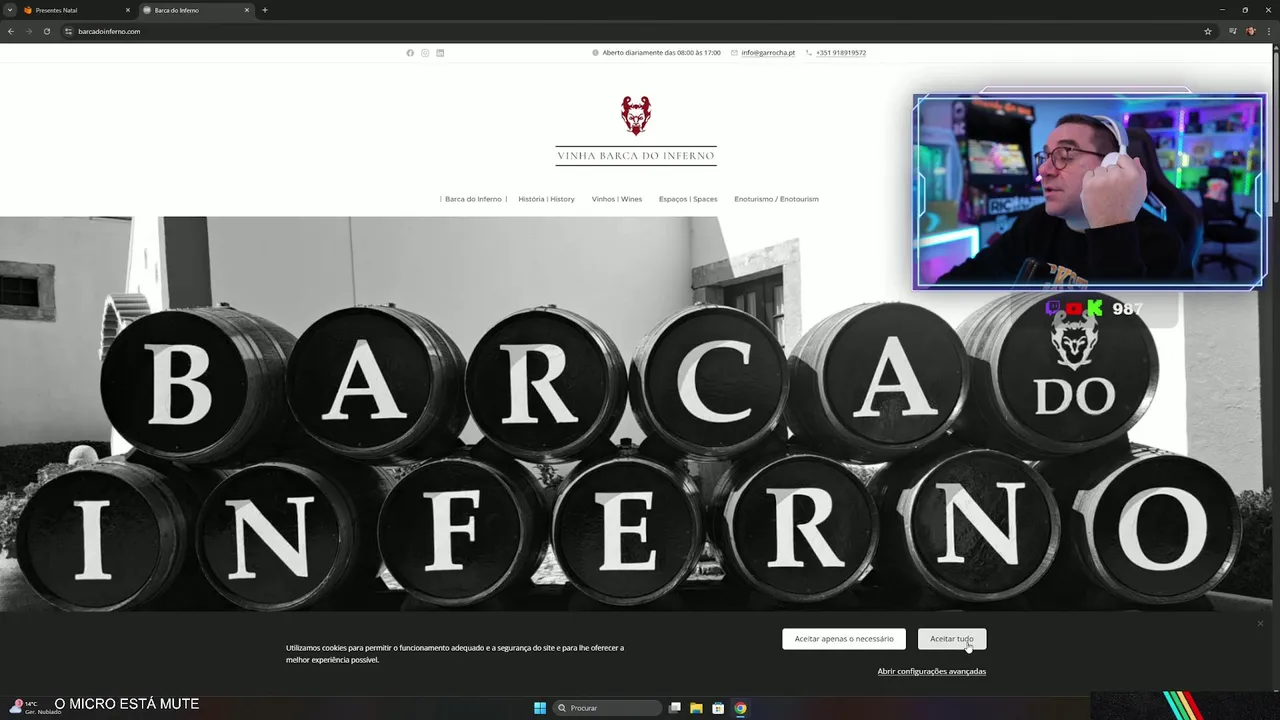Open a new browser tab

(265, 10)
